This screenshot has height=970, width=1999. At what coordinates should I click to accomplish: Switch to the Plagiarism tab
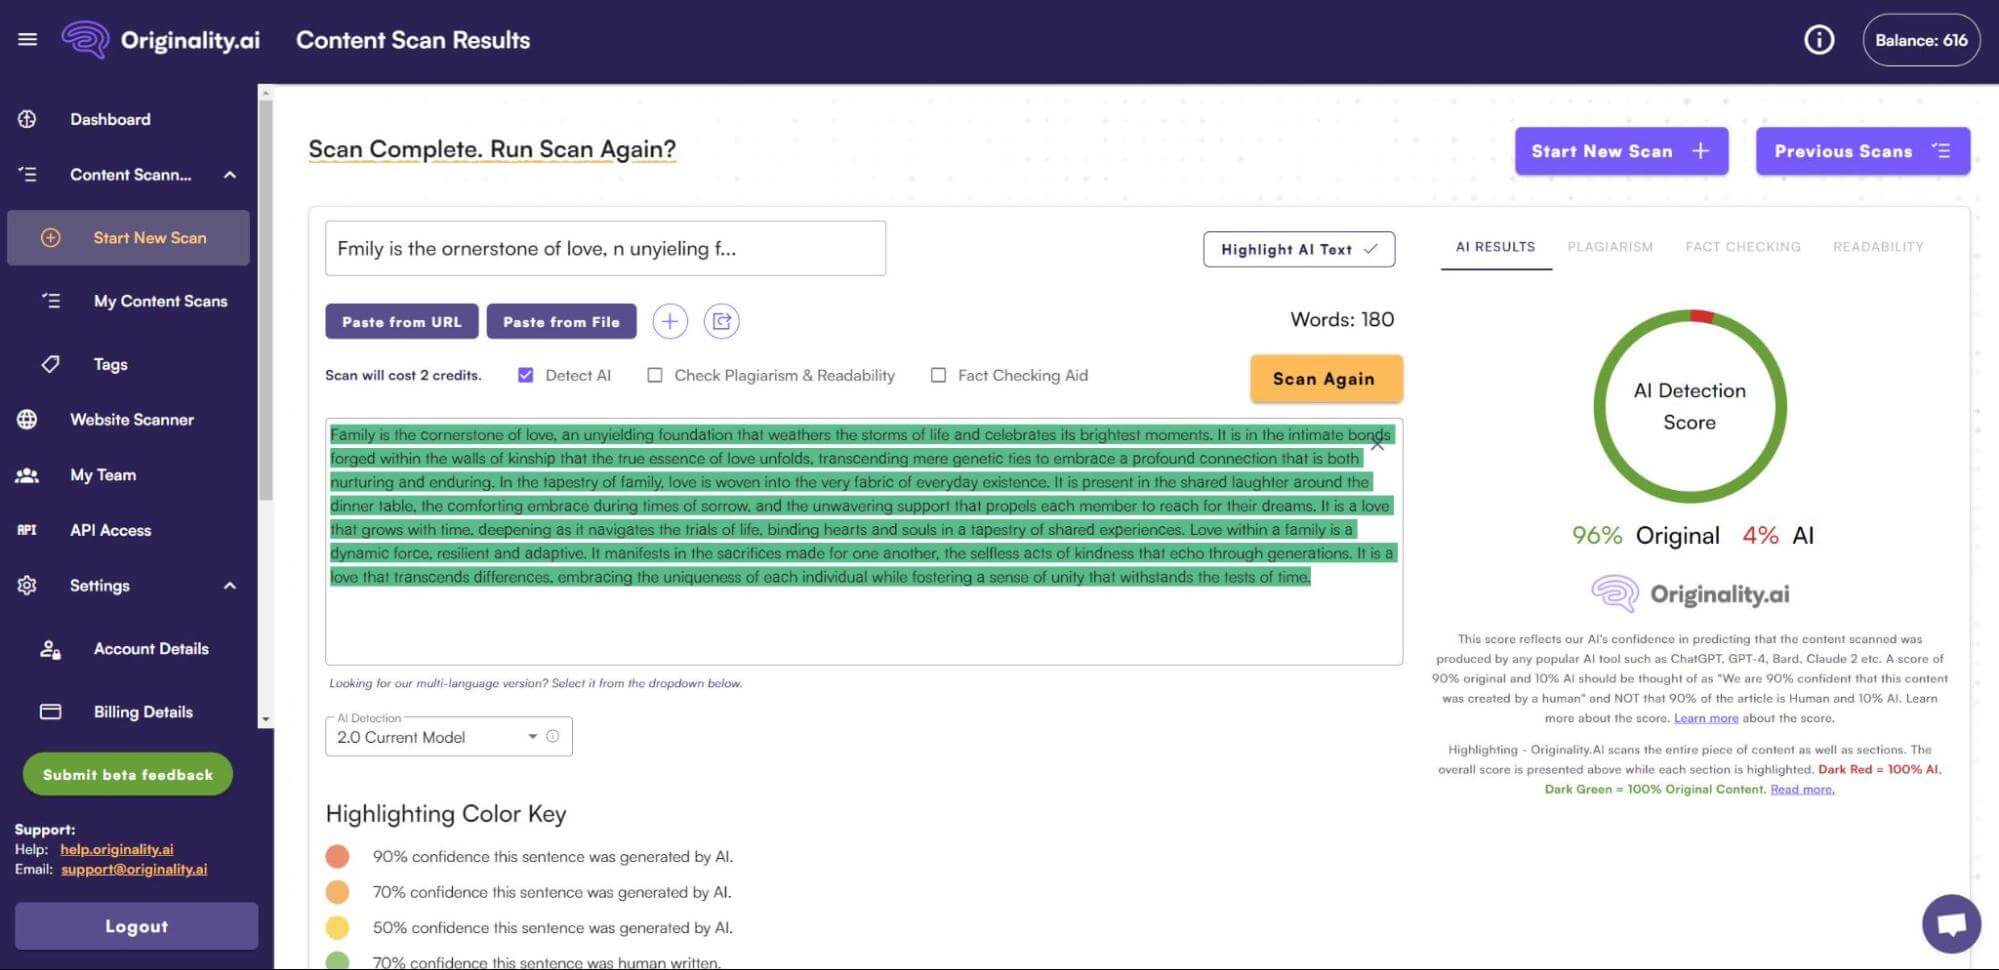point(1610,247)
